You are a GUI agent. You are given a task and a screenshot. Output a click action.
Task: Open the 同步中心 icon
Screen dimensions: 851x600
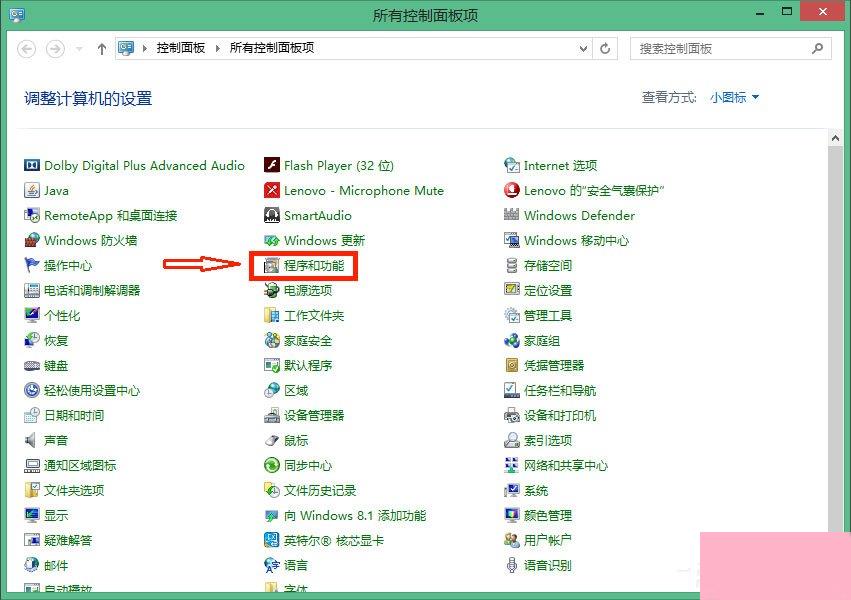271,465
